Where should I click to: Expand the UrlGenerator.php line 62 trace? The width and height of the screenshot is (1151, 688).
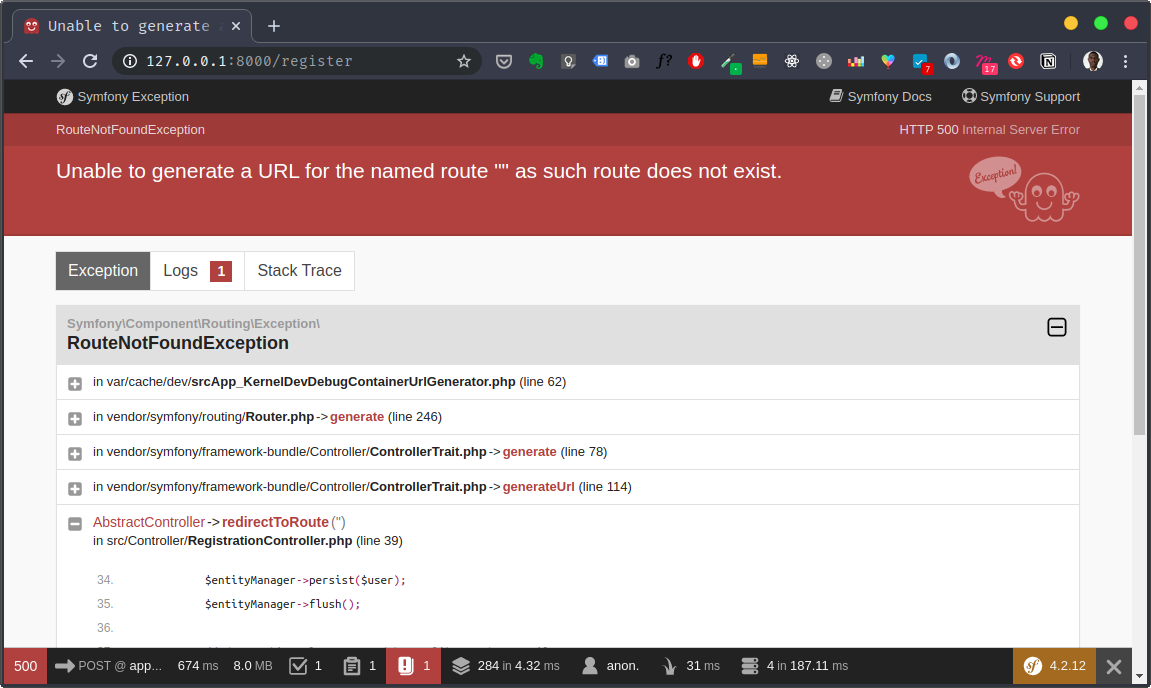[x=75, y=383]
